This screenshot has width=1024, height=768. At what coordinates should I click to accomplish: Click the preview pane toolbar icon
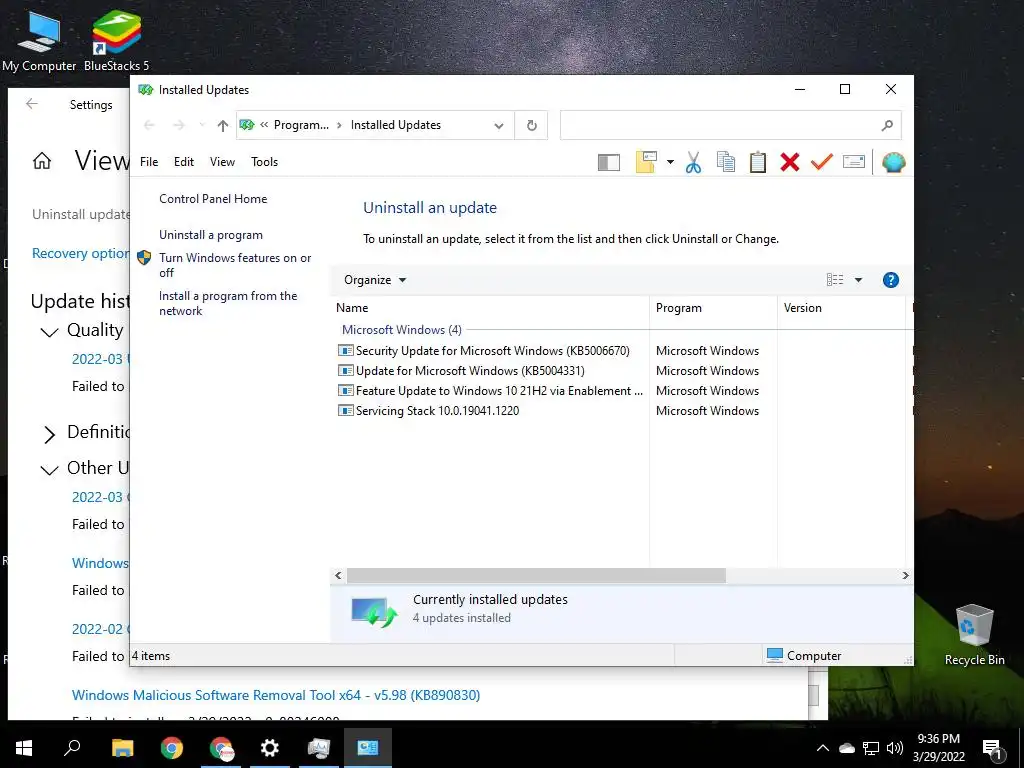(609, 162)
